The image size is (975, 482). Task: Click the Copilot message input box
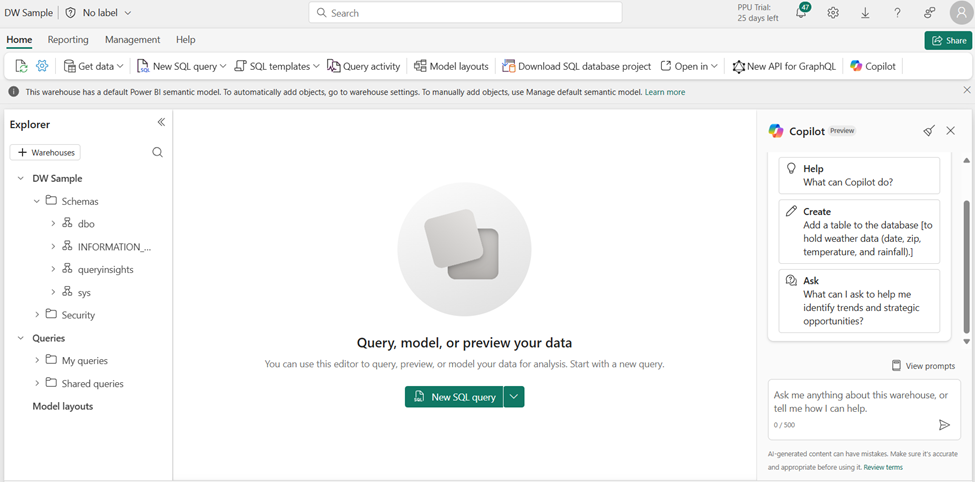tap(864, 409)
